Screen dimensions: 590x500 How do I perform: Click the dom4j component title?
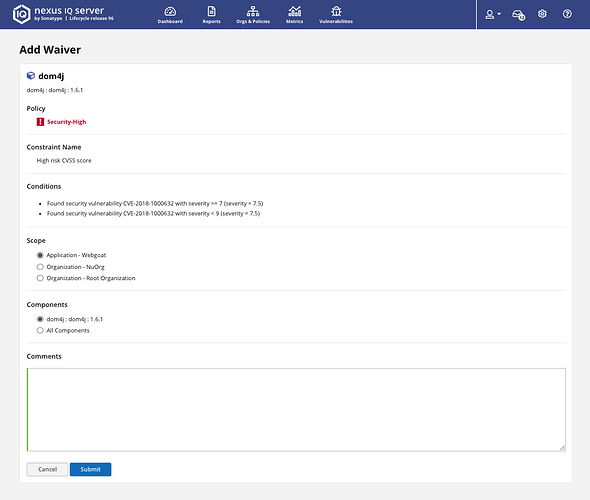click(51, 76)
